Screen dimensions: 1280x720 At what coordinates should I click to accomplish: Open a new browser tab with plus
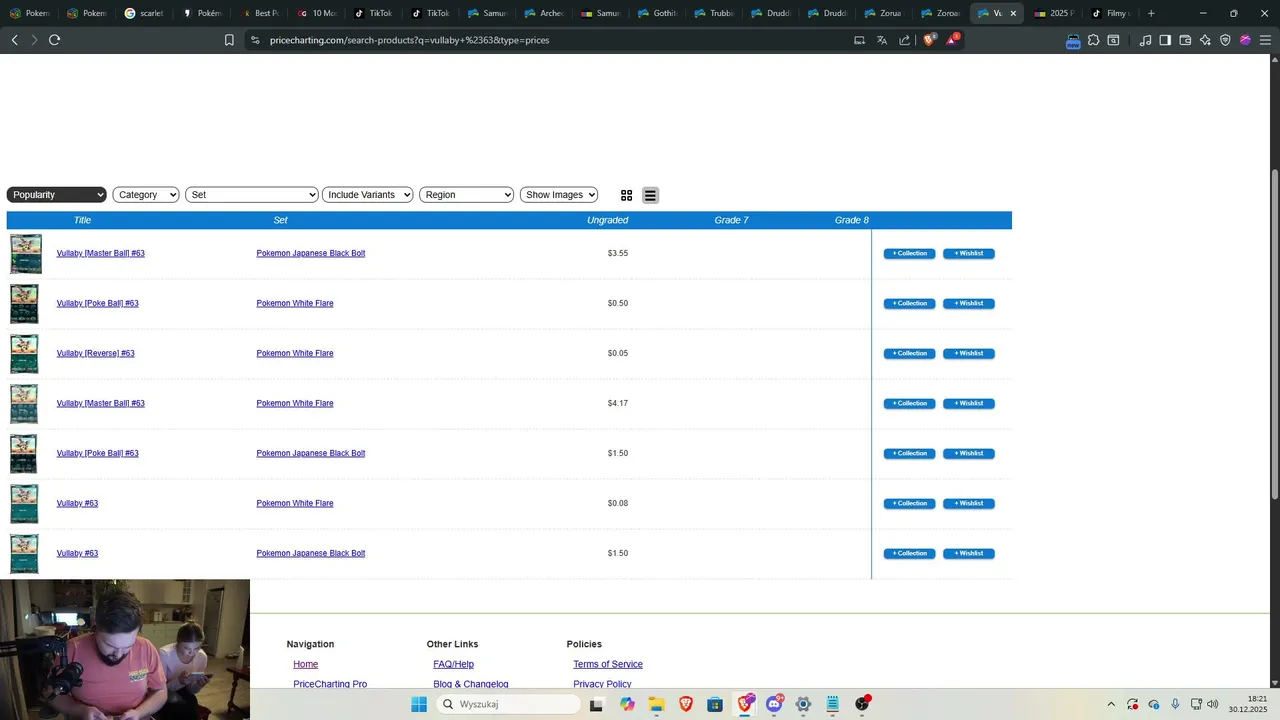[x=1151, y=13]
